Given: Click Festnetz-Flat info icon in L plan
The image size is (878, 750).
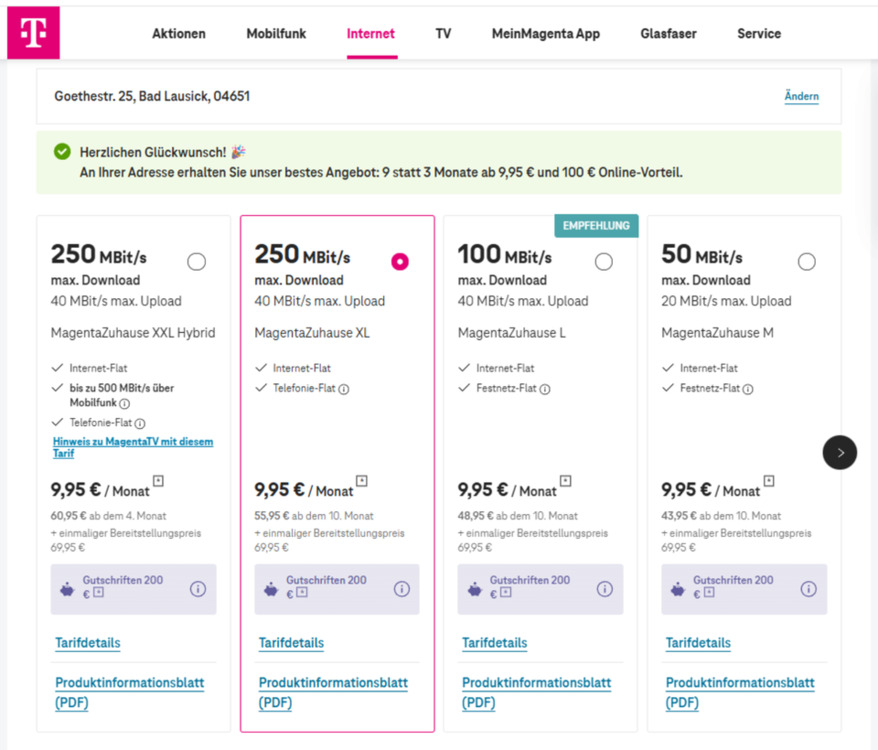Looking at the screenshot, I should coord(545,389).
